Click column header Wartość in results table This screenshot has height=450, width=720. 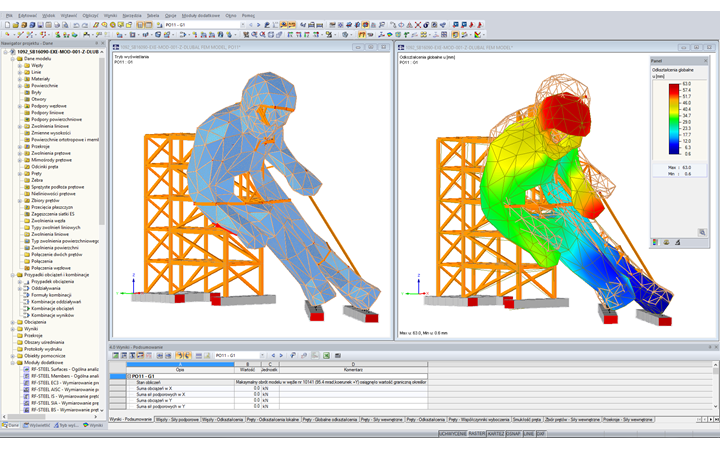248,370
